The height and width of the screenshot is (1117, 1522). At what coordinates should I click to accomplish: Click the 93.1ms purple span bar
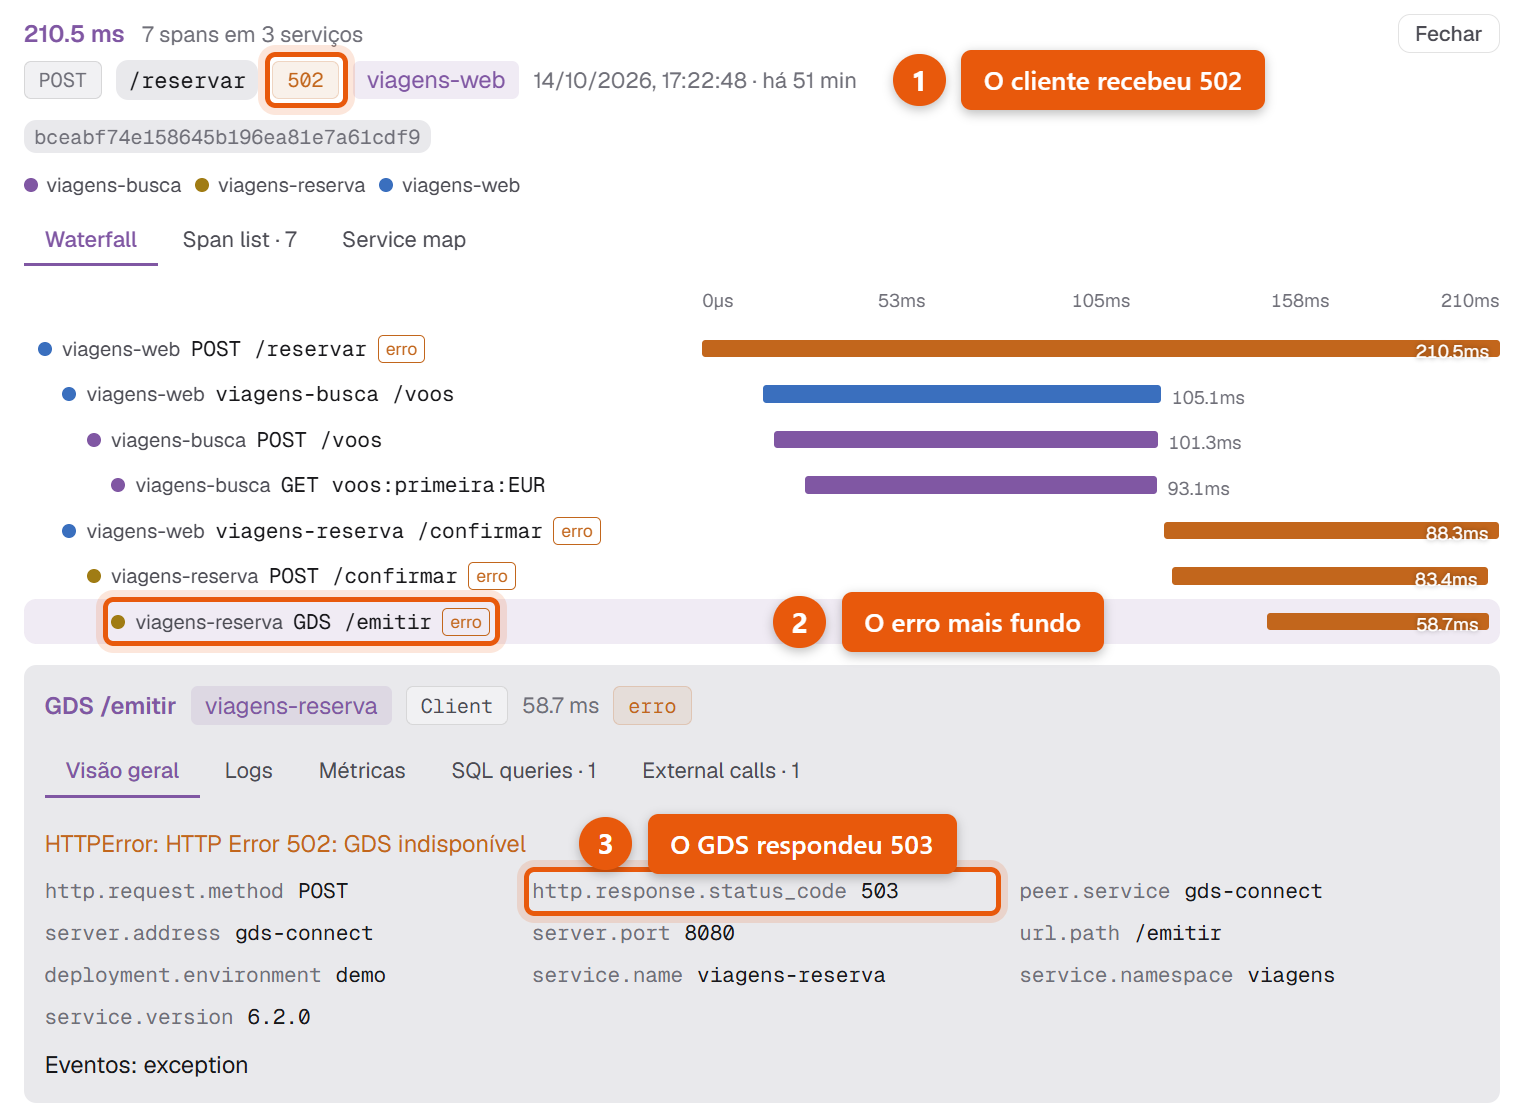click(x=981, y=485)
